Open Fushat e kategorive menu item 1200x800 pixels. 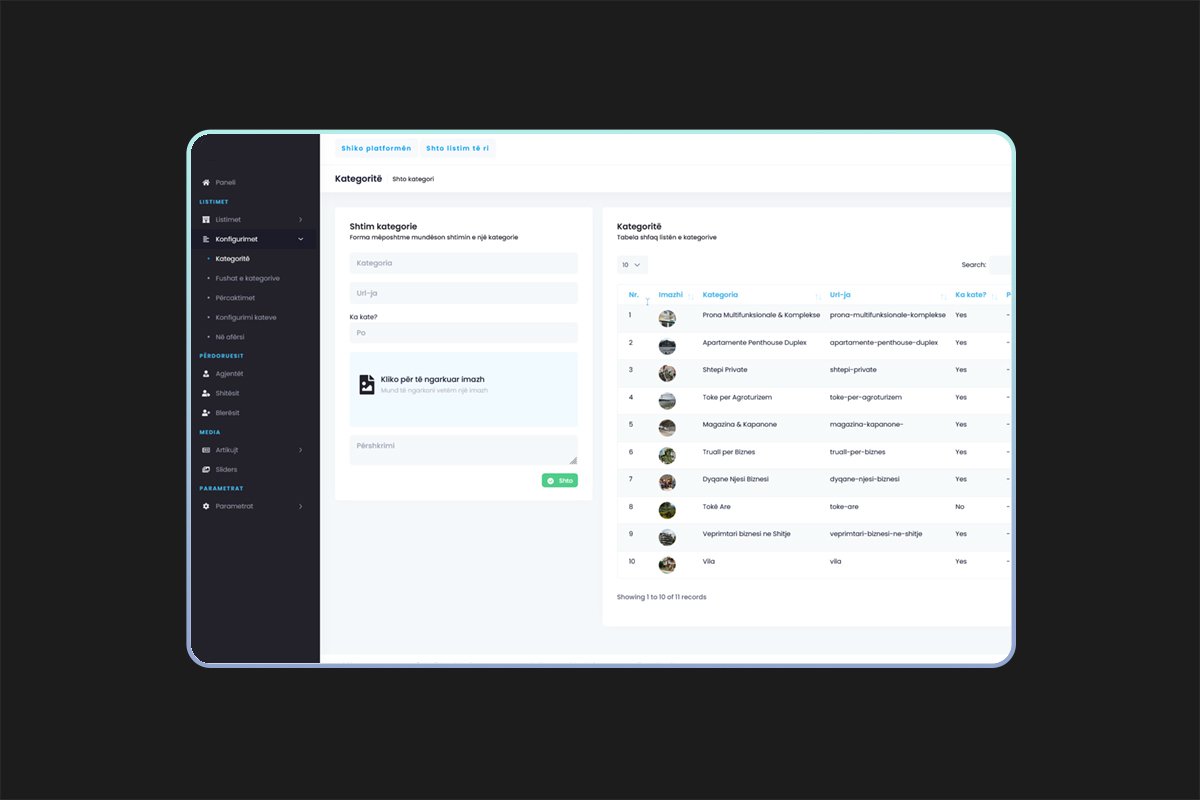(x=247, y=278)
